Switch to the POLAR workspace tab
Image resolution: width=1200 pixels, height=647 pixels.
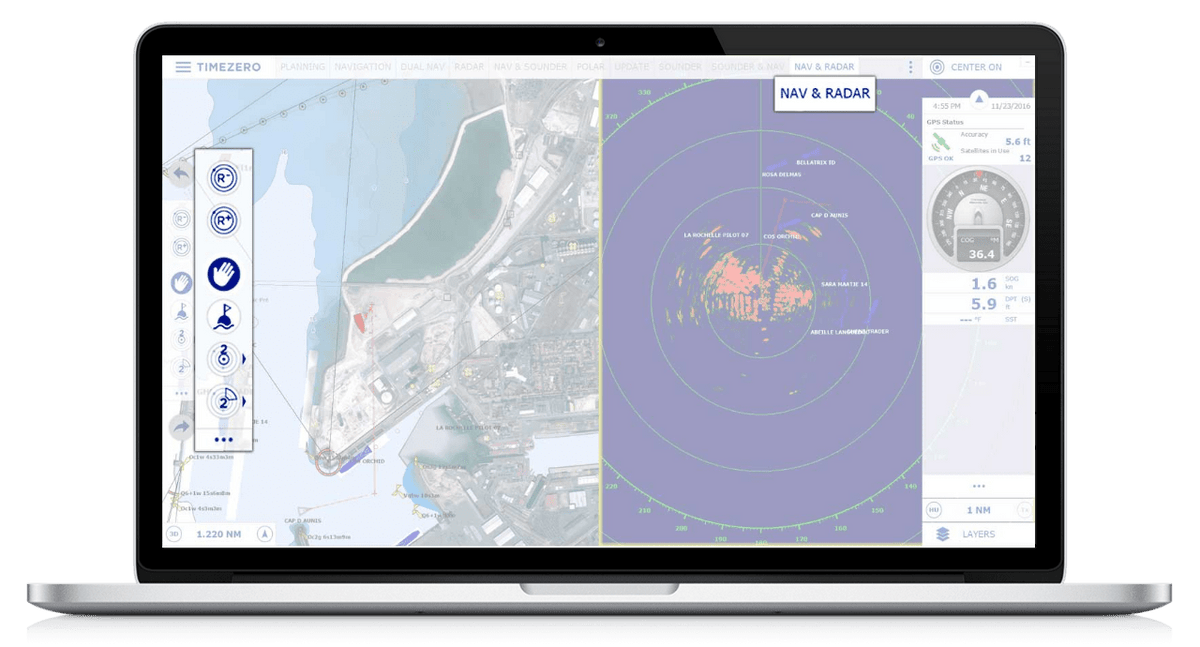pyautogui.click(x=591, y=67)
